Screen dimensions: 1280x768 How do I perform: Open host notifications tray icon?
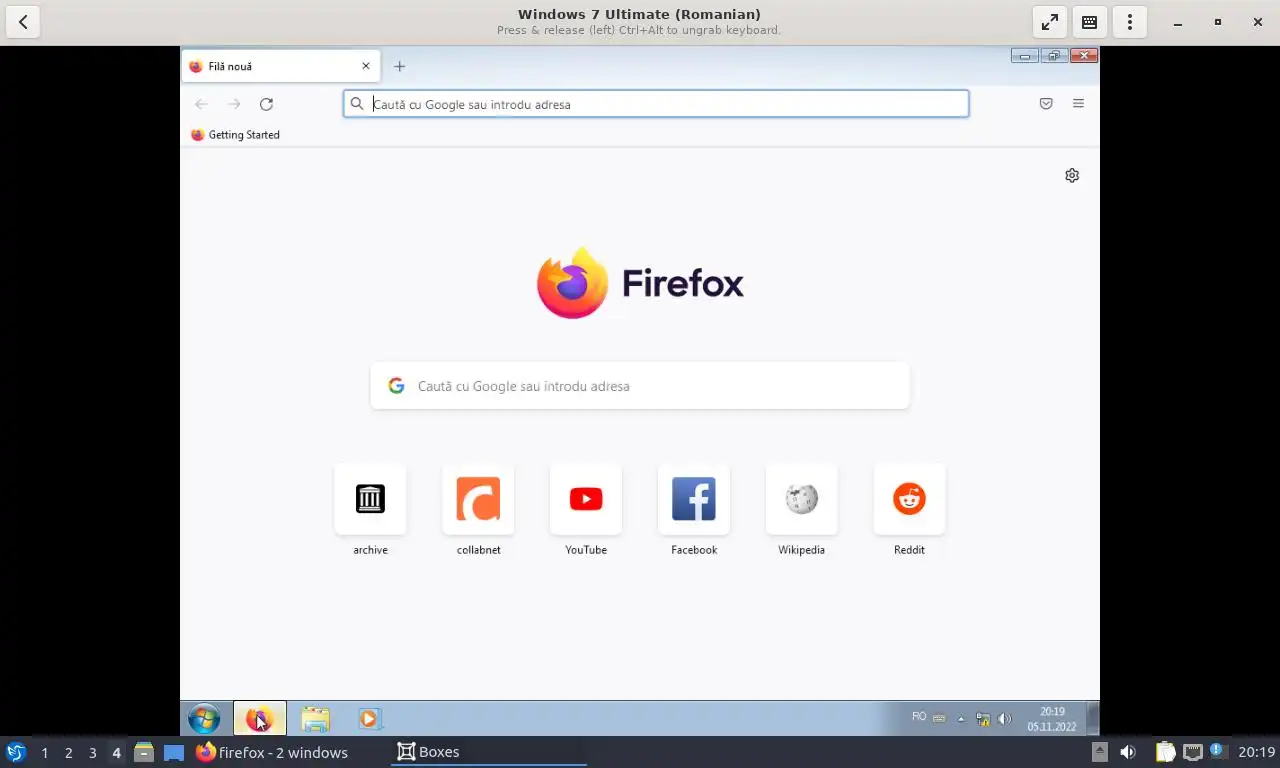[1218, 751]
